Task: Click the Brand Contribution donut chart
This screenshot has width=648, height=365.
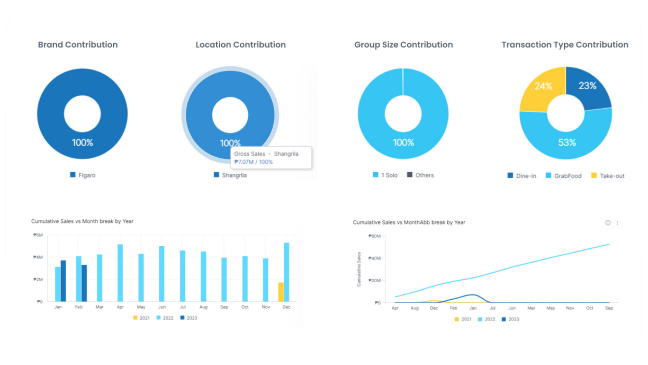Action: (82, 114)
